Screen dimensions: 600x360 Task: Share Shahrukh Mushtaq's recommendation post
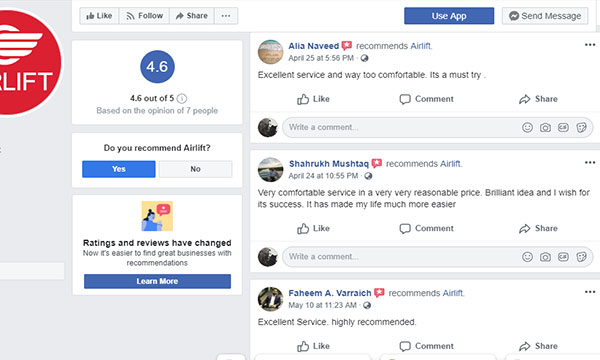click(x=538, y=228)
